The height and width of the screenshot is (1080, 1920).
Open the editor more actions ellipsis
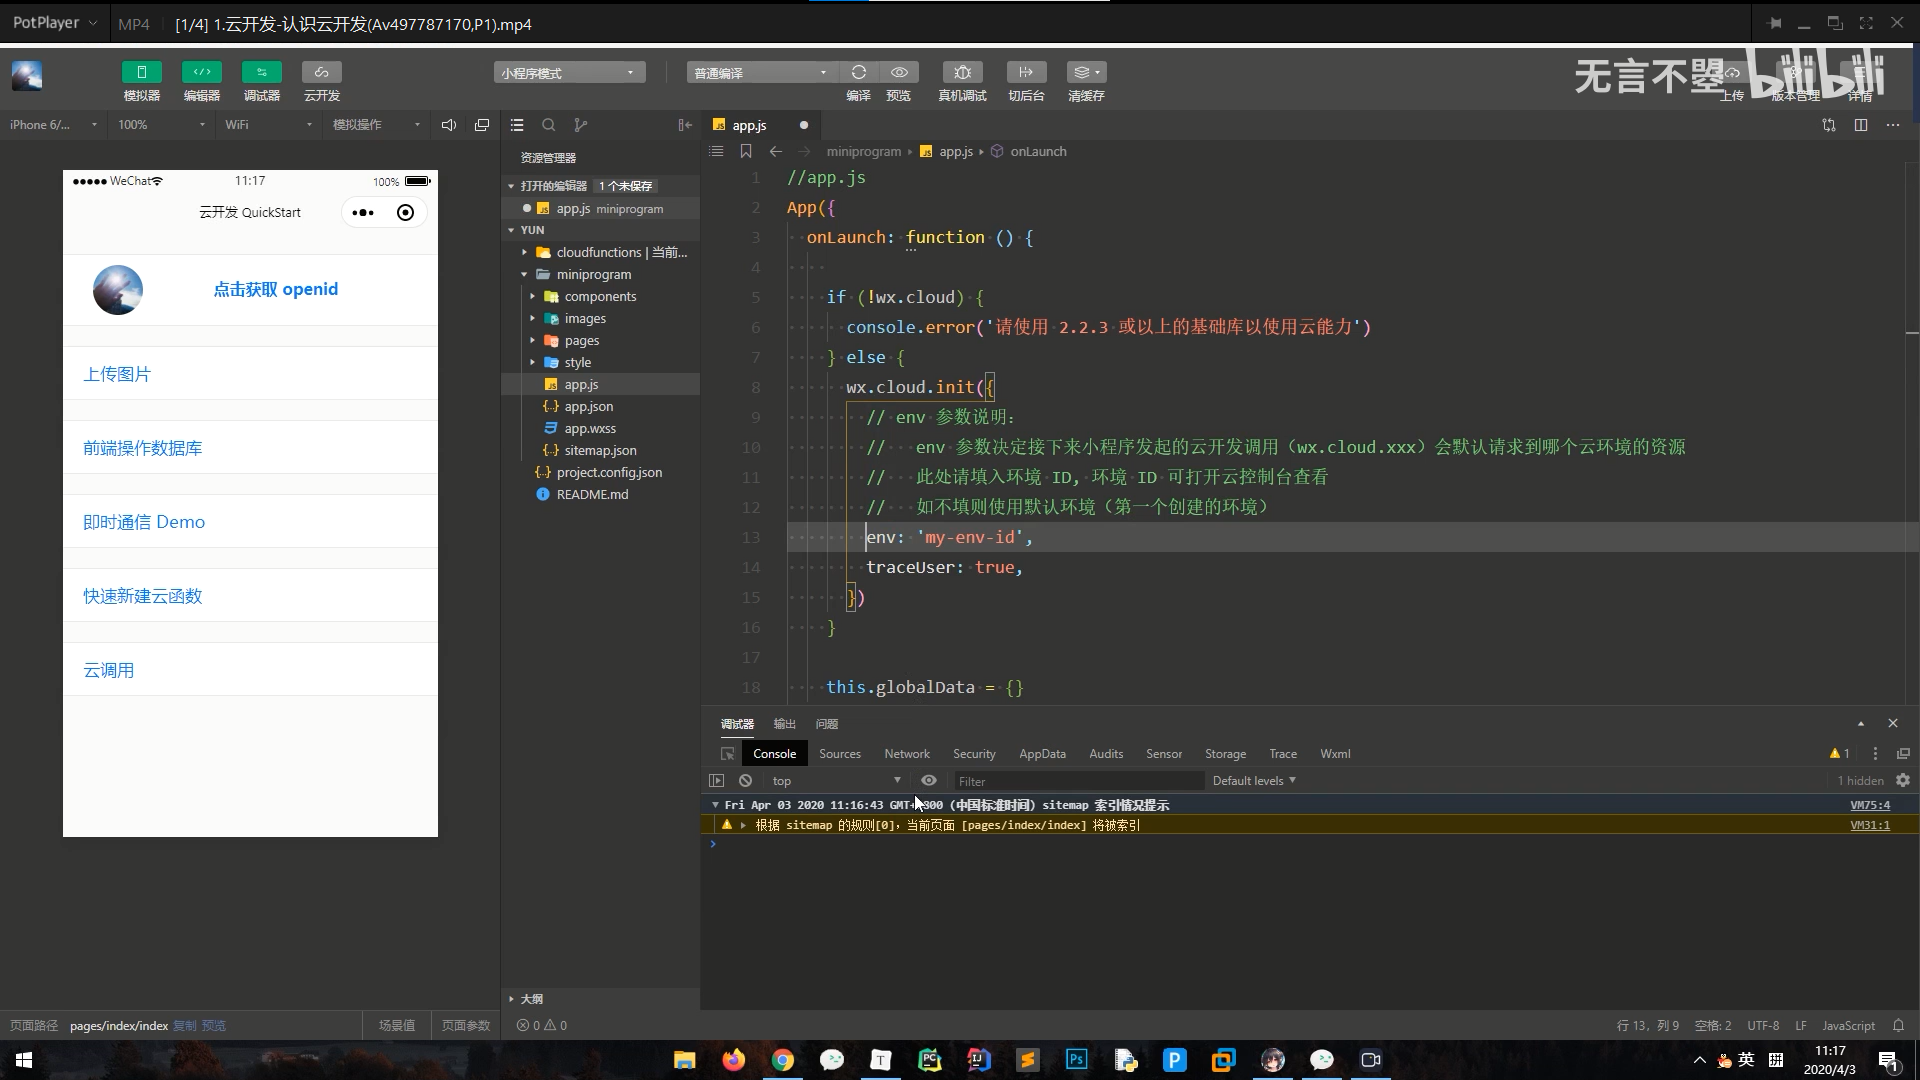pos(1893,125)
